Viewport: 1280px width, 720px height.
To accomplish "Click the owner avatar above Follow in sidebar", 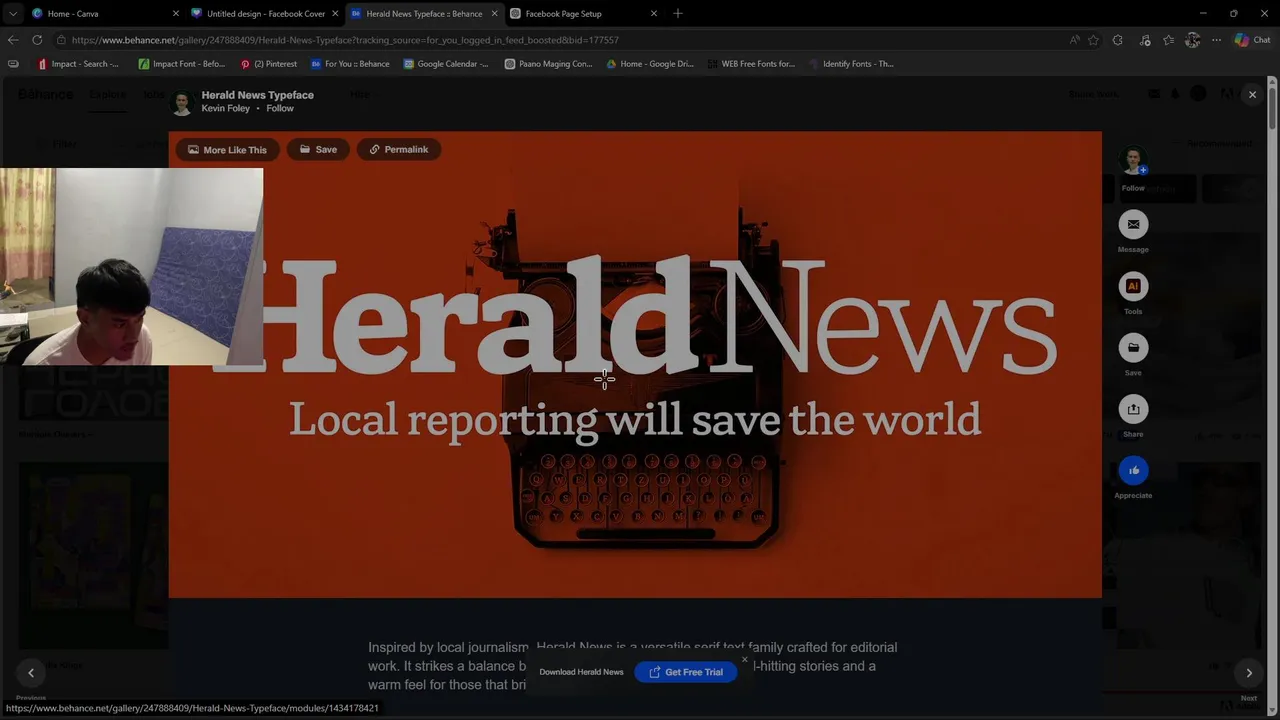I will tap(1133, 161).
